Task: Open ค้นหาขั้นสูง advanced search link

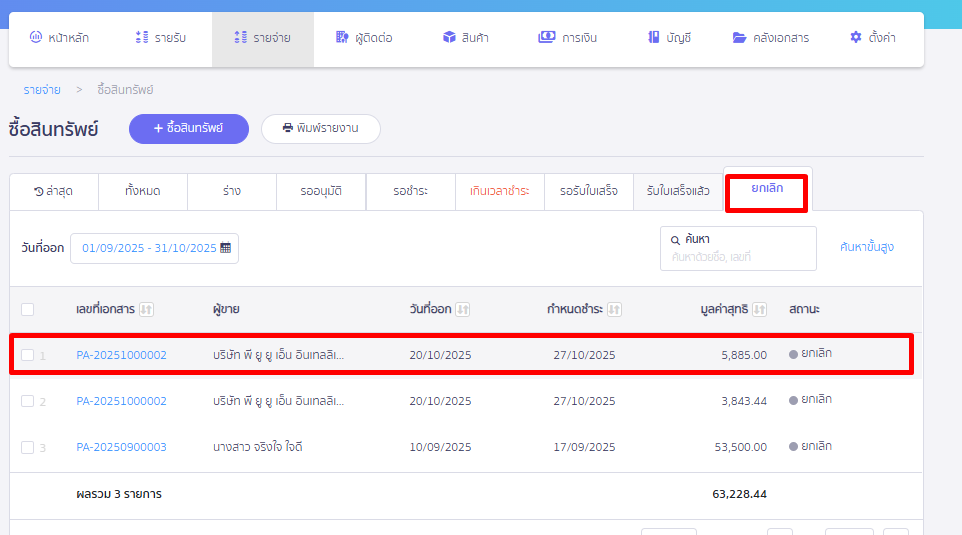Action: click(867, 247)
